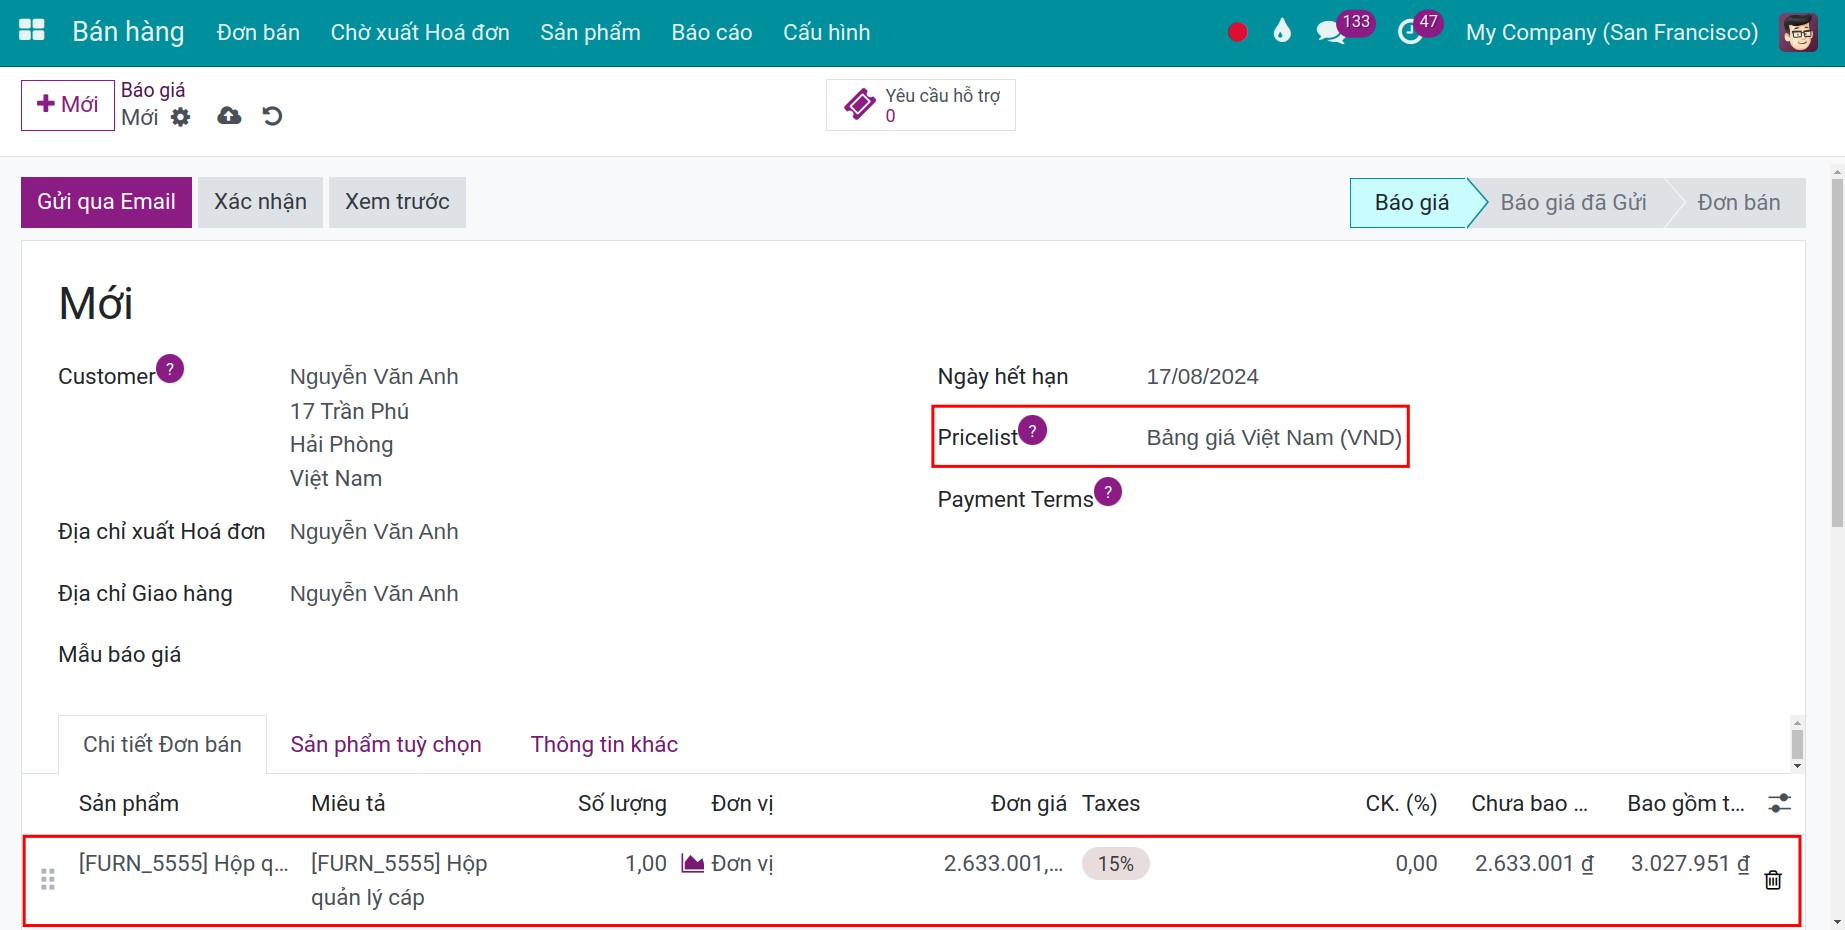Screen dimensions: 1845x930
Task: Click the CK. (%) column header
Action: click(1401, 803)
